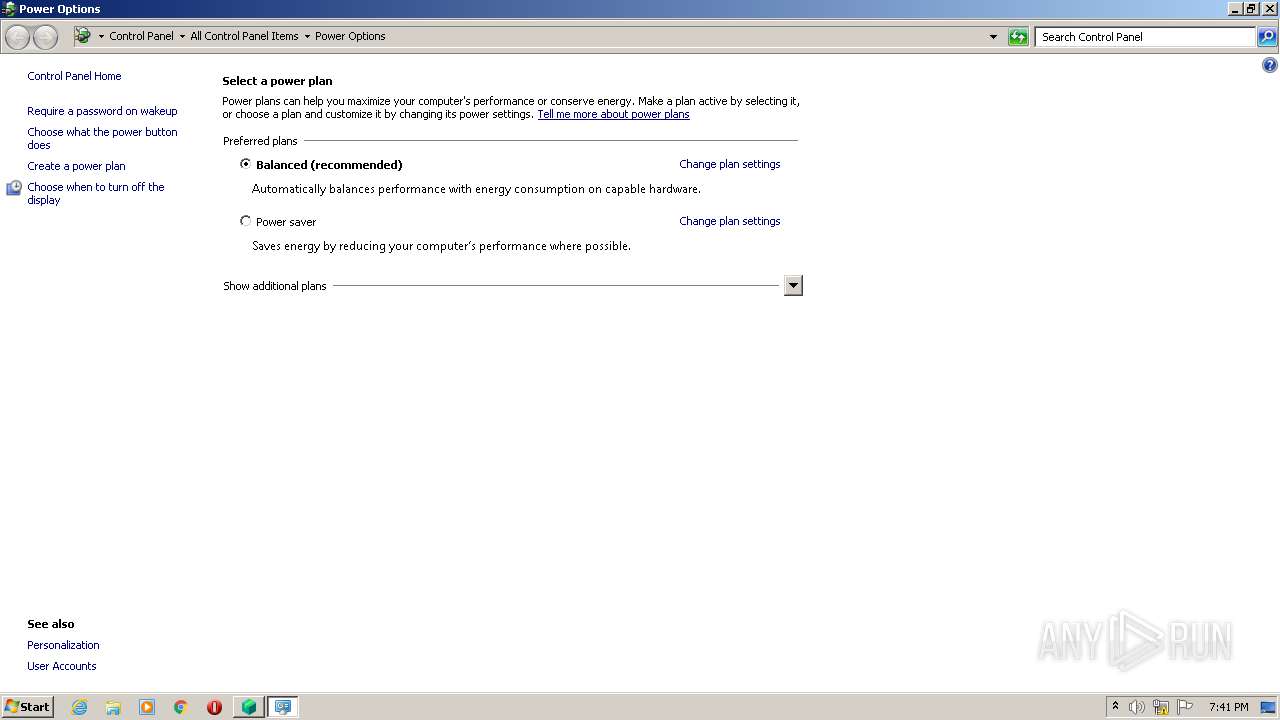Refresh the Control Panel view
The height and width of the screenshot is (720, 1280).
click(x=1018, y=37)
